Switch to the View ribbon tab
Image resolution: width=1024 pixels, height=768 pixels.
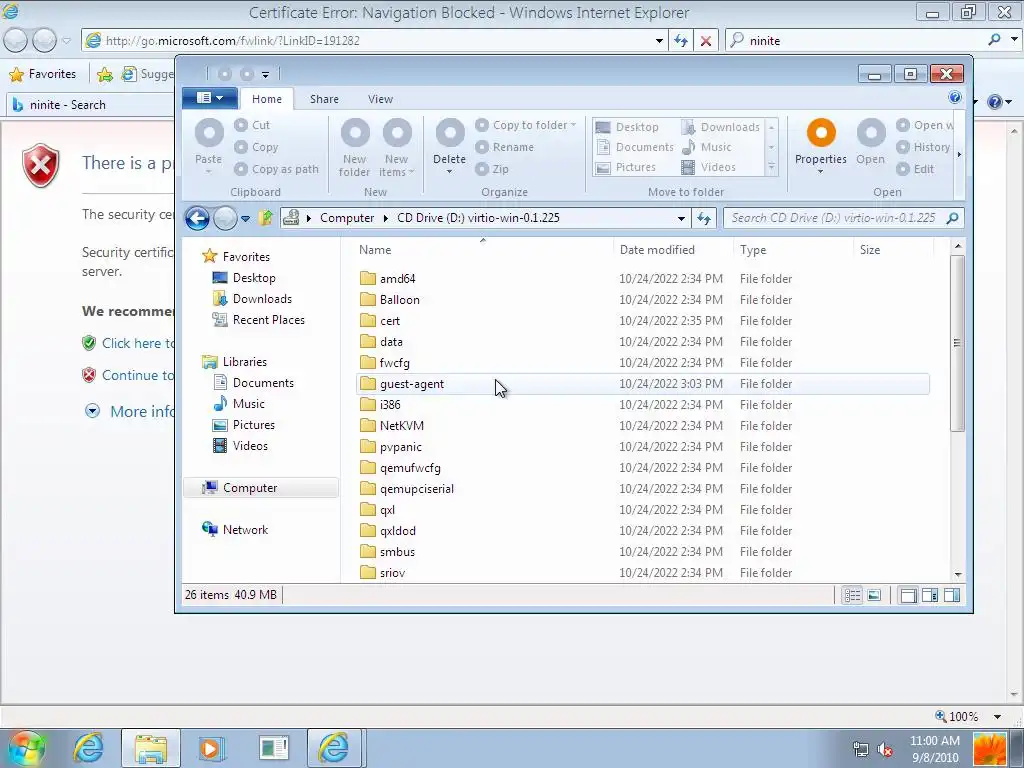[380, 99]
